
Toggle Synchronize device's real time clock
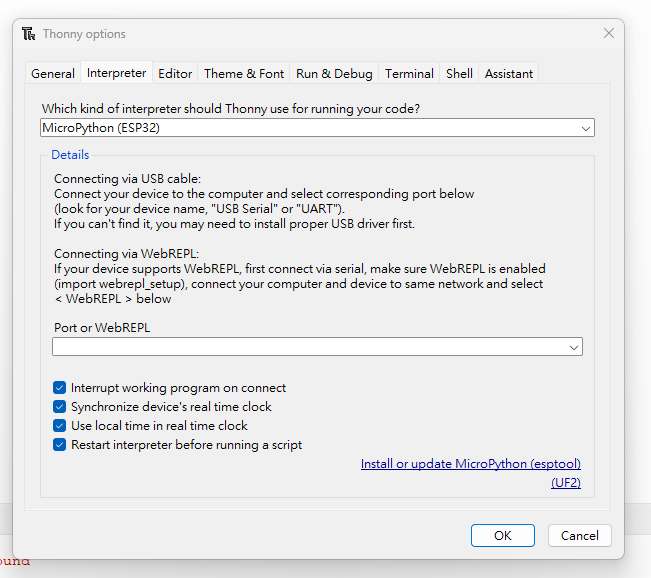tap(59, 407)
